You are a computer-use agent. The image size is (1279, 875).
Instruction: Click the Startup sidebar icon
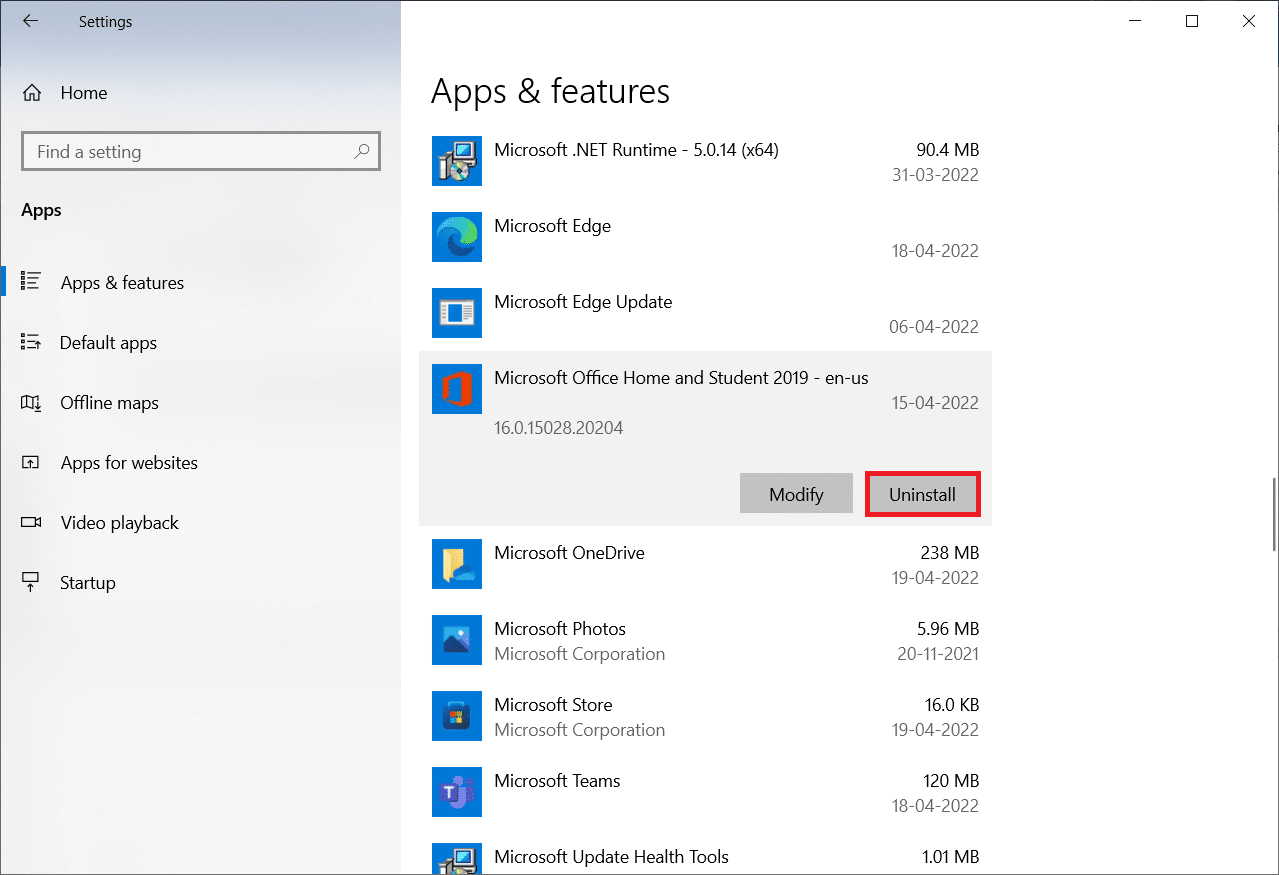(x=30, y=583)
